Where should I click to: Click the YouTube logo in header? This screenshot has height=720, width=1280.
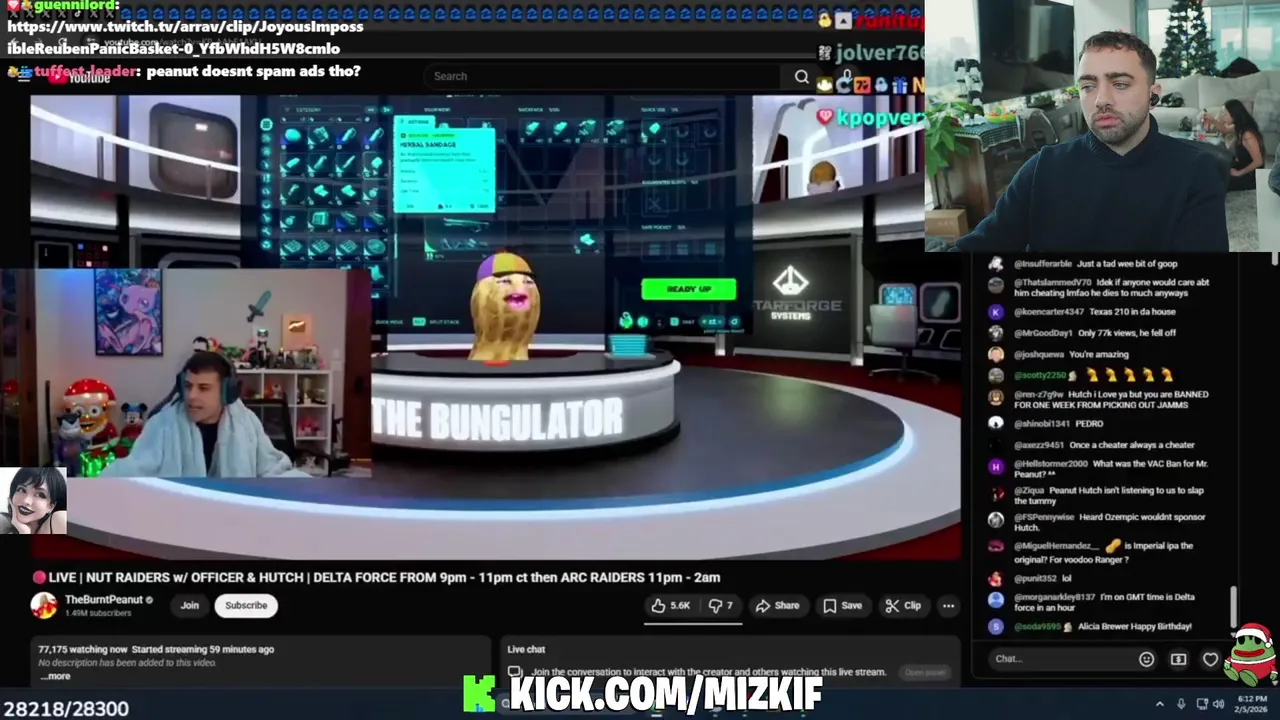(x=80, y=78)
